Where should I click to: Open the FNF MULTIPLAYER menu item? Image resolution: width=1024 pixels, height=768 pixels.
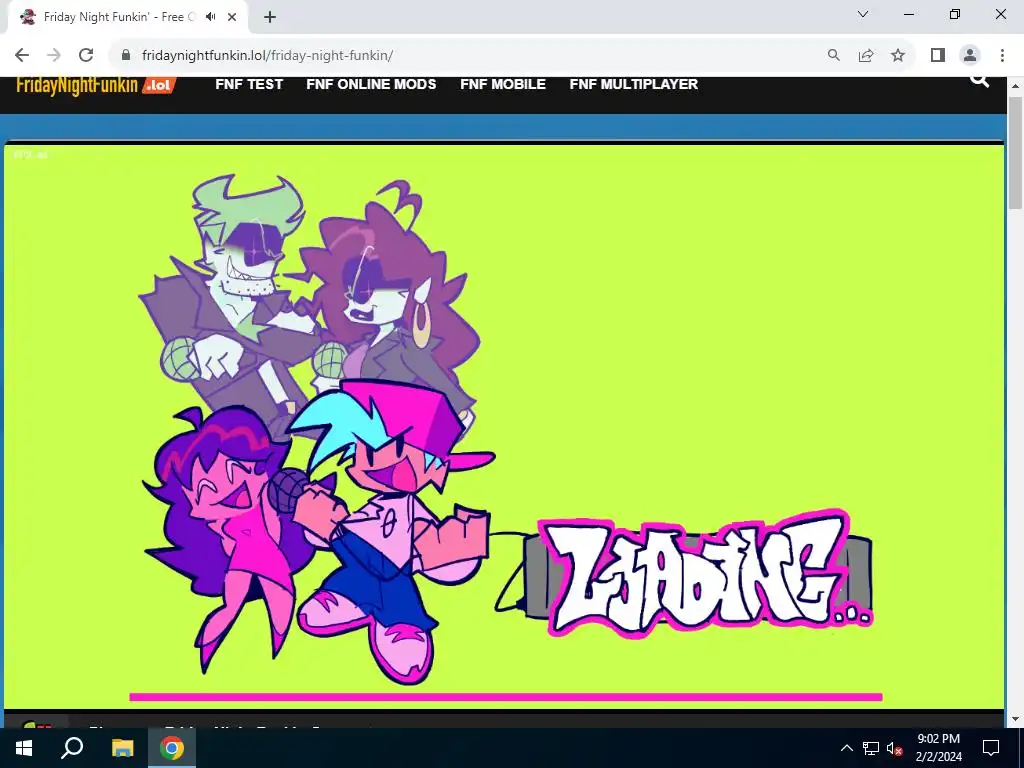click(x=633, y=84)
